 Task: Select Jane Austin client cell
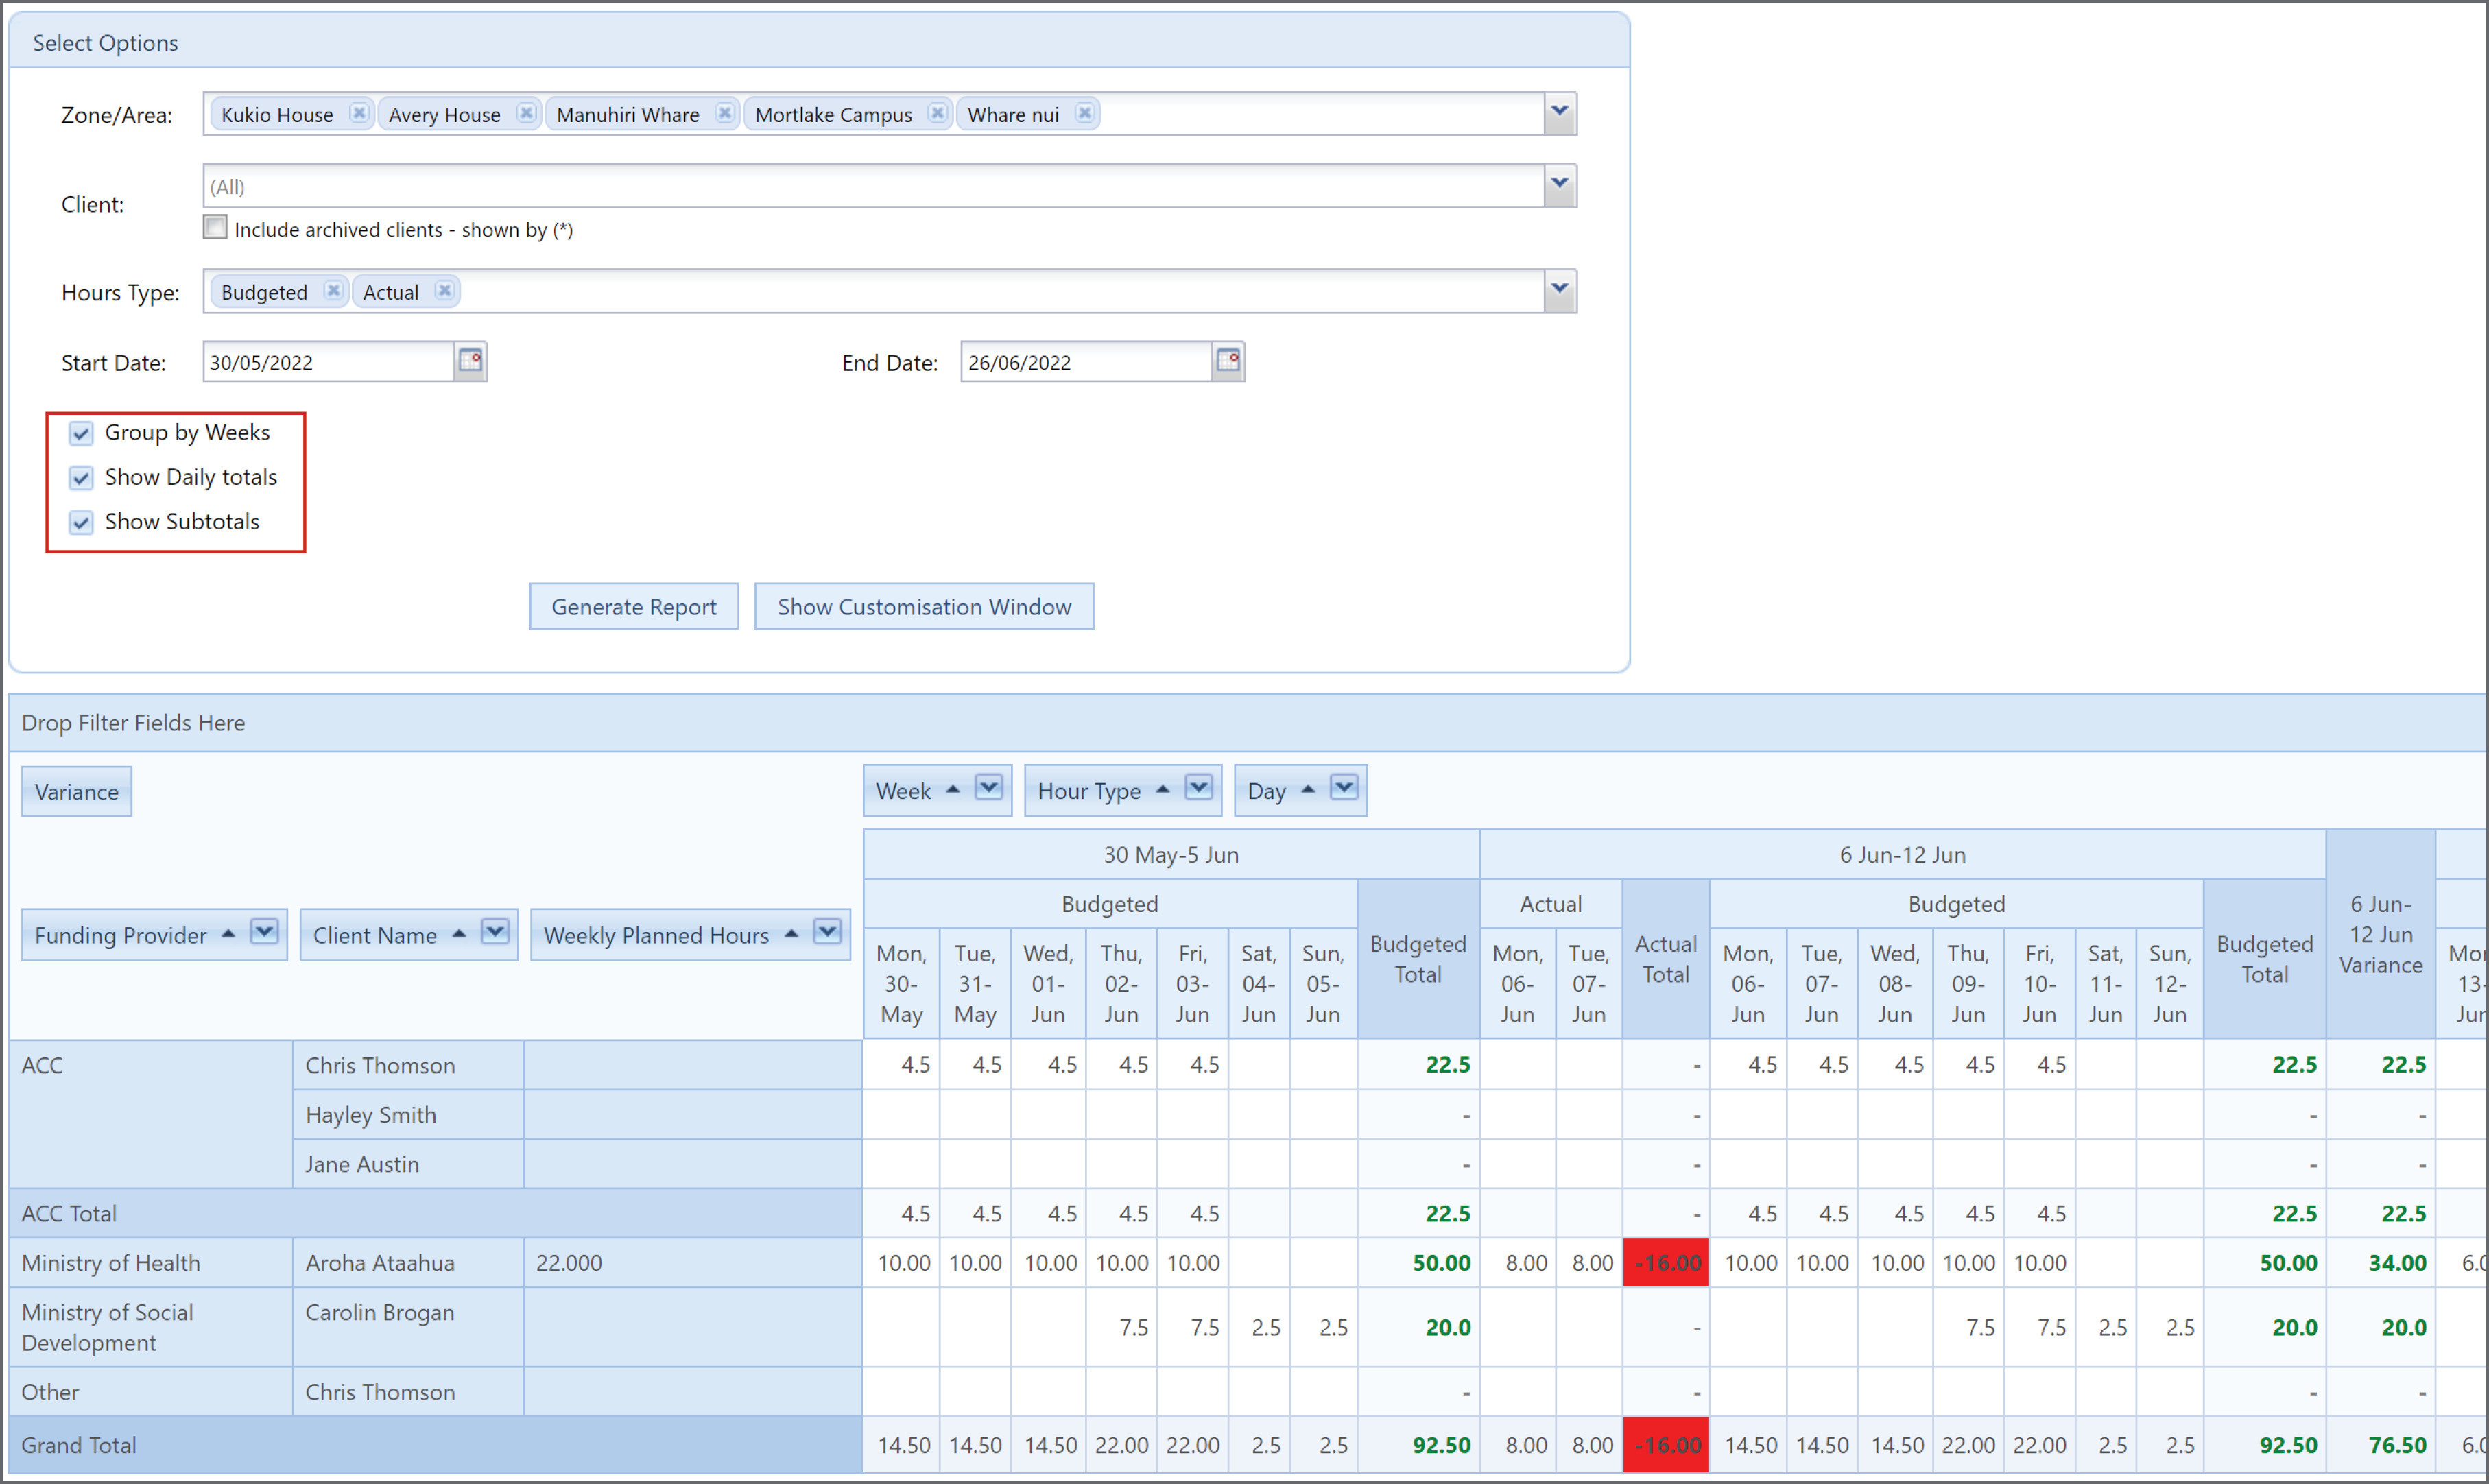coord(408,1164)
